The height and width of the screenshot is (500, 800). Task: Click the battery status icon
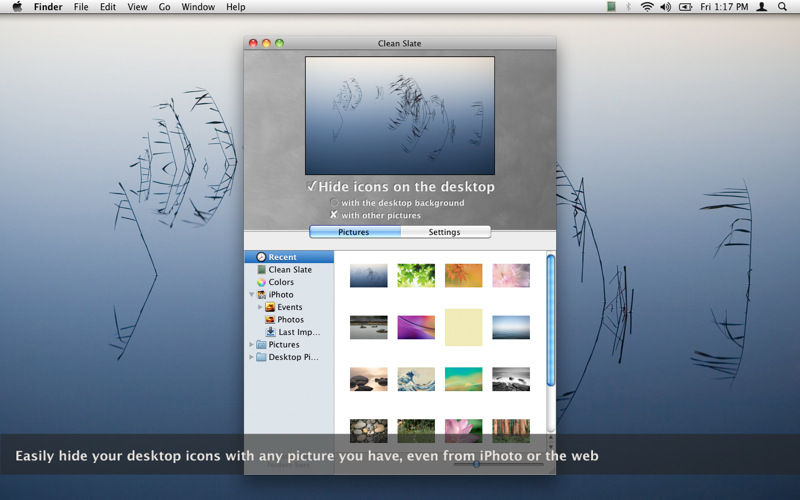click(685, 7)
